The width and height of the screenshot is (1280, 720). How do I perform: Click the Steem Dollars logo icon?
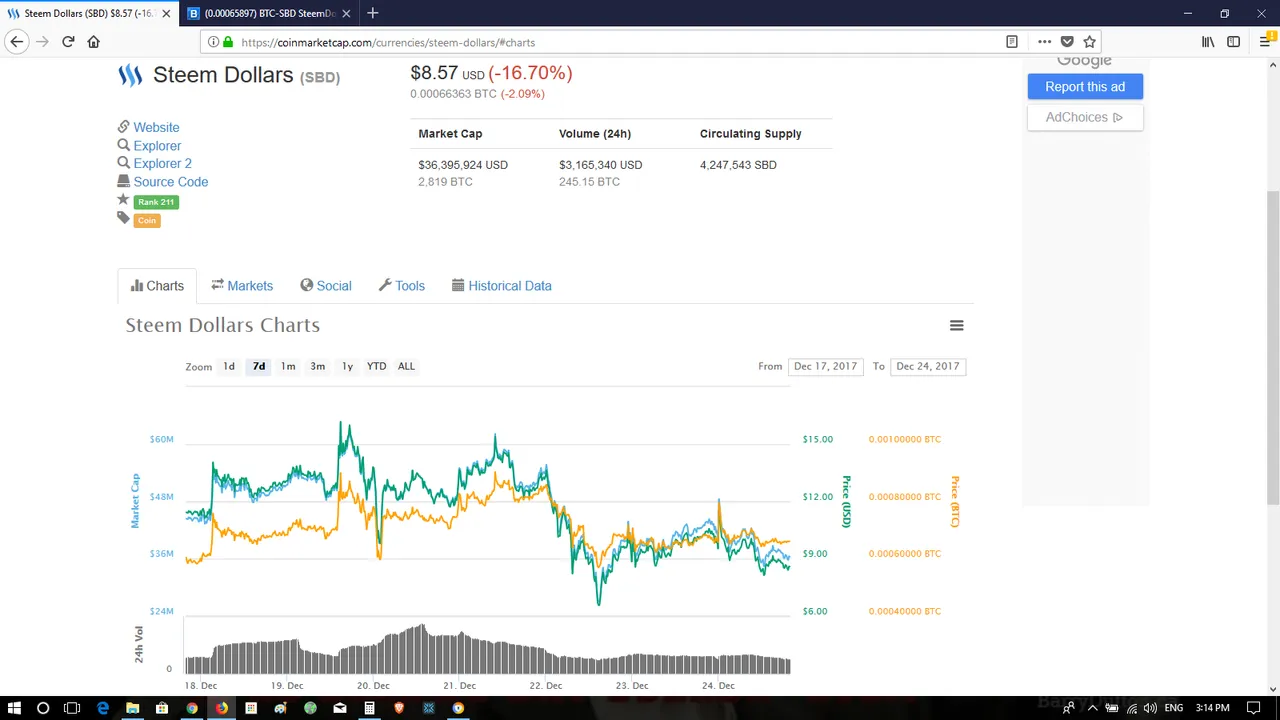point(130,75)
